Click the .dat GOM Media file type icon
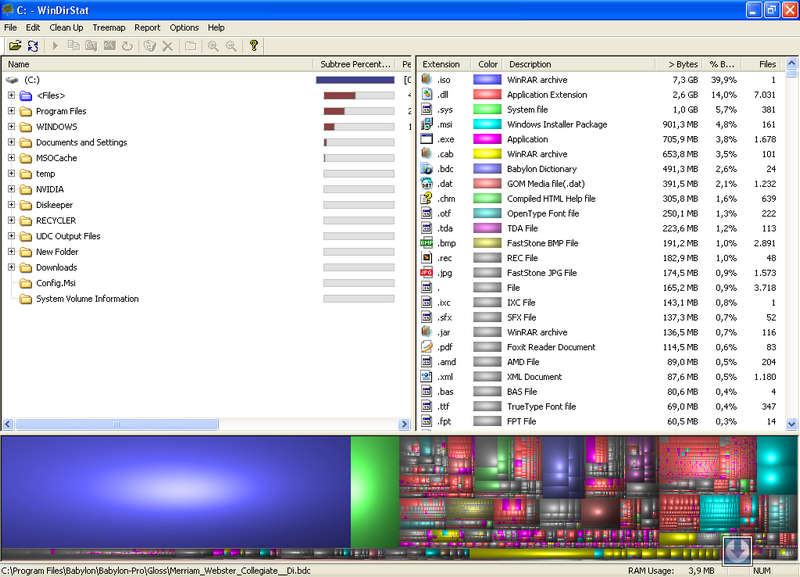 click(x=427, y=184)
